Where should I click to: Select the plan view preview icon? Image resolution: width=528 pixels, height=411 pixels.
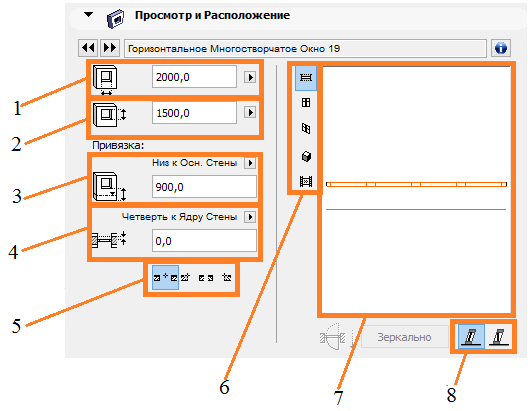pyautogui.click(x=306, y=78)
